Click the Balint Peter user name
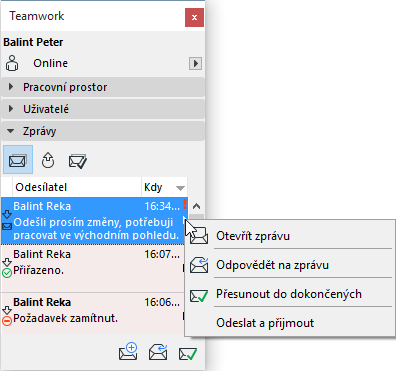The image size is (396, 371). coord(33,42)
